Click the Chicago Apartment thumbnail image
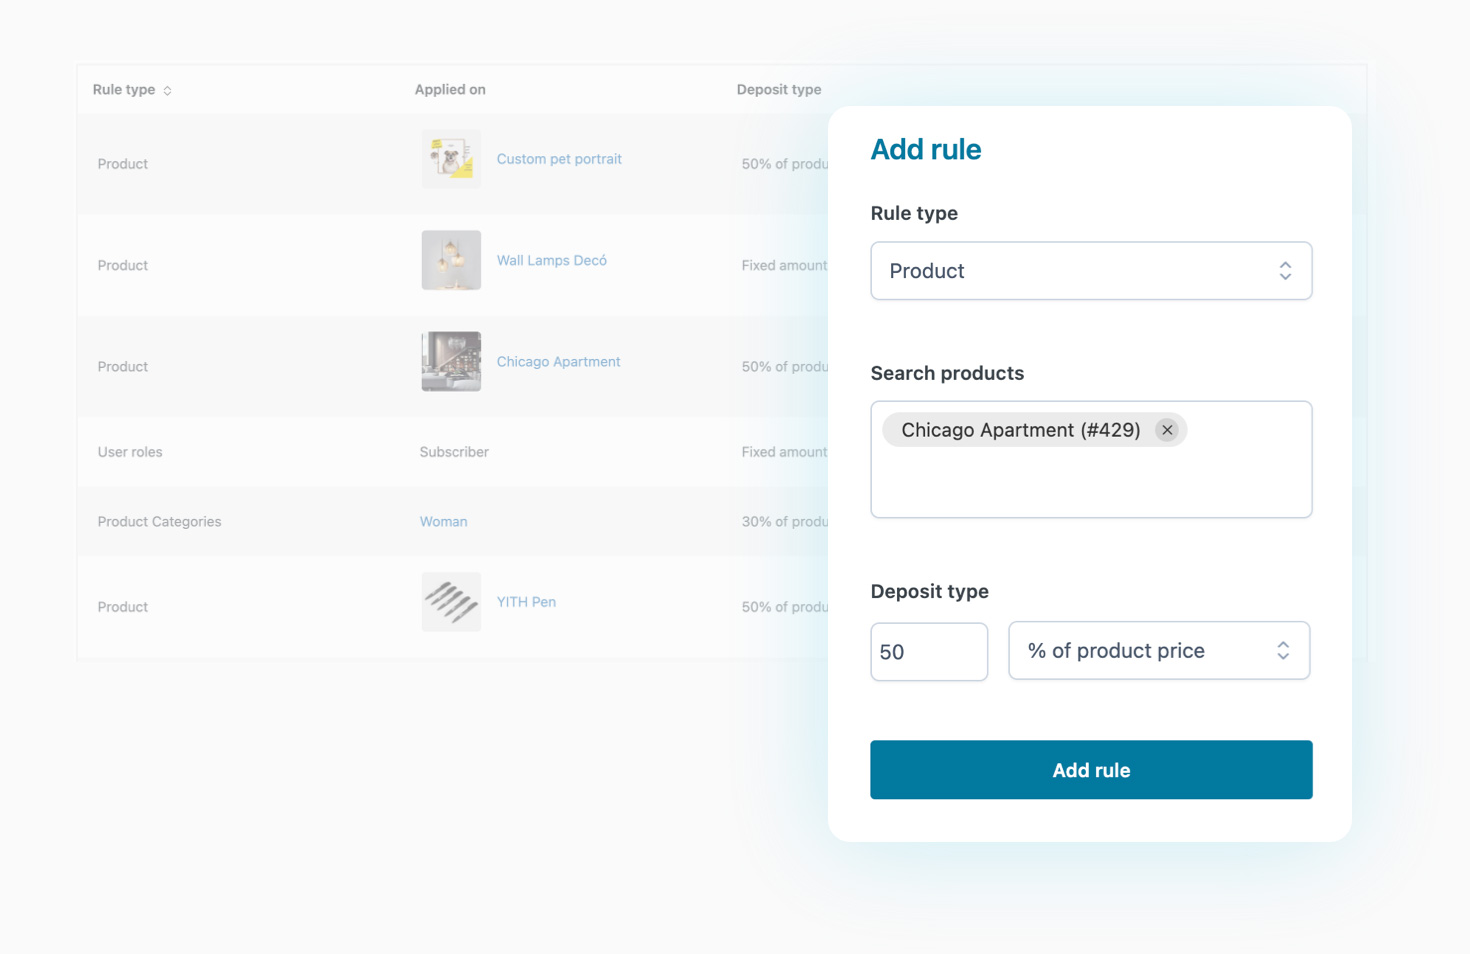Image resolution: width=1470 pixels, height=954 pixels. pos(451,362)
